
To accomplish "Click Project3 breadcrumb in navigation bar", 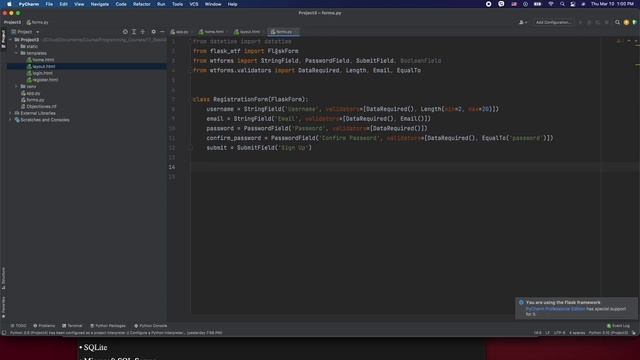I will click(x=12, y=22).
